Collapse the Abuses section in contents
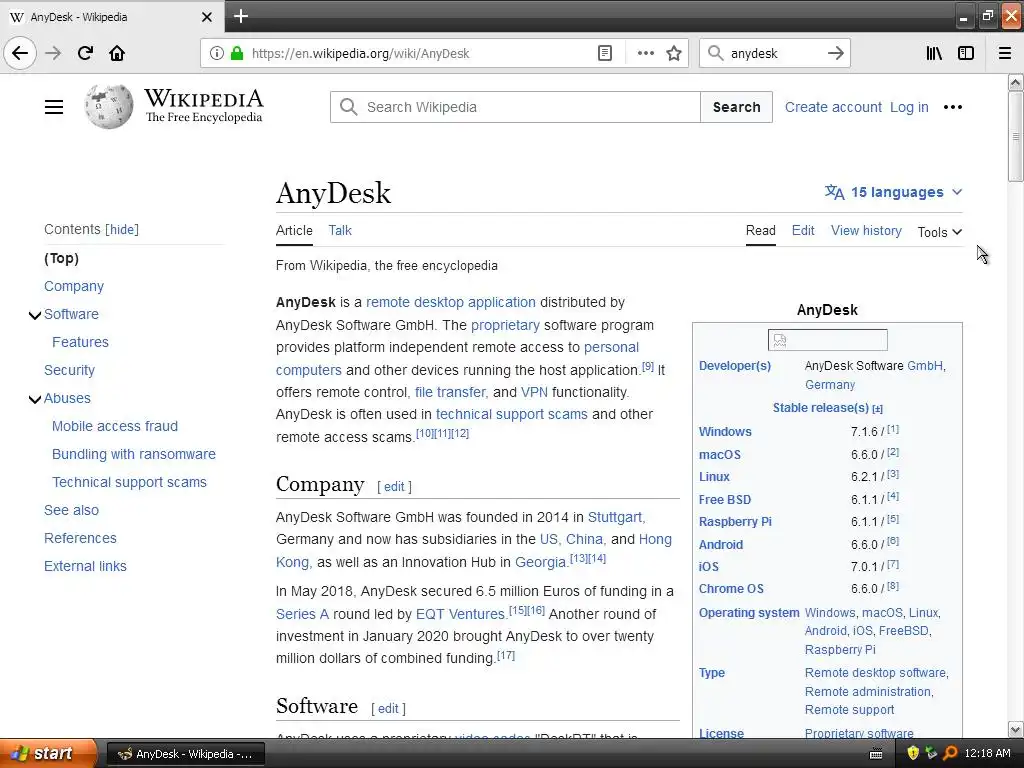The height and width of the screenshot is (768, 1024). coord(35,399)
